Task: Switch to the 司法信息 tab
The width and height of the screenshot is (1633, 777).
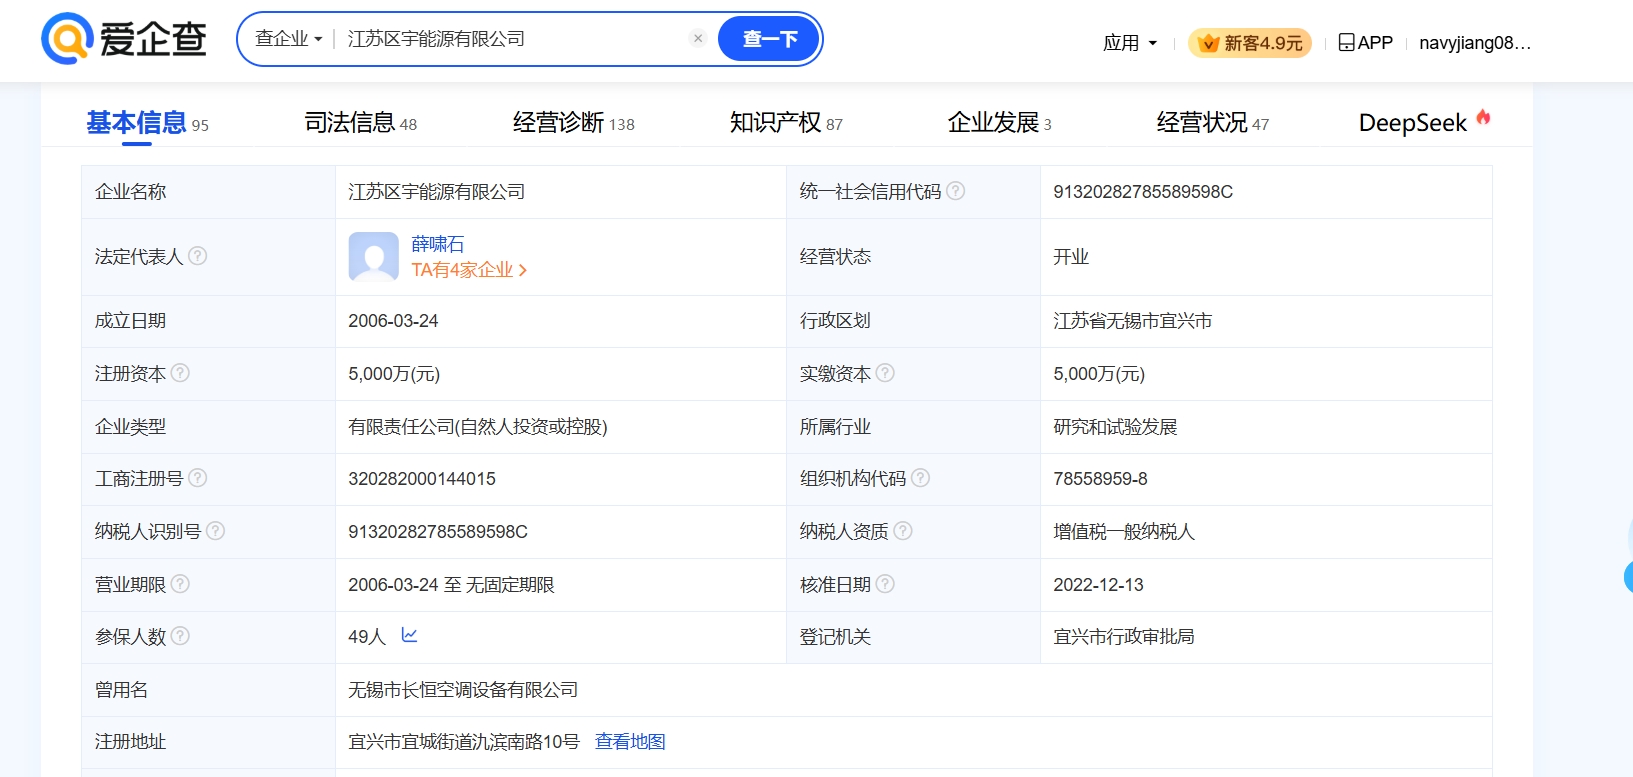Action: 360,123
